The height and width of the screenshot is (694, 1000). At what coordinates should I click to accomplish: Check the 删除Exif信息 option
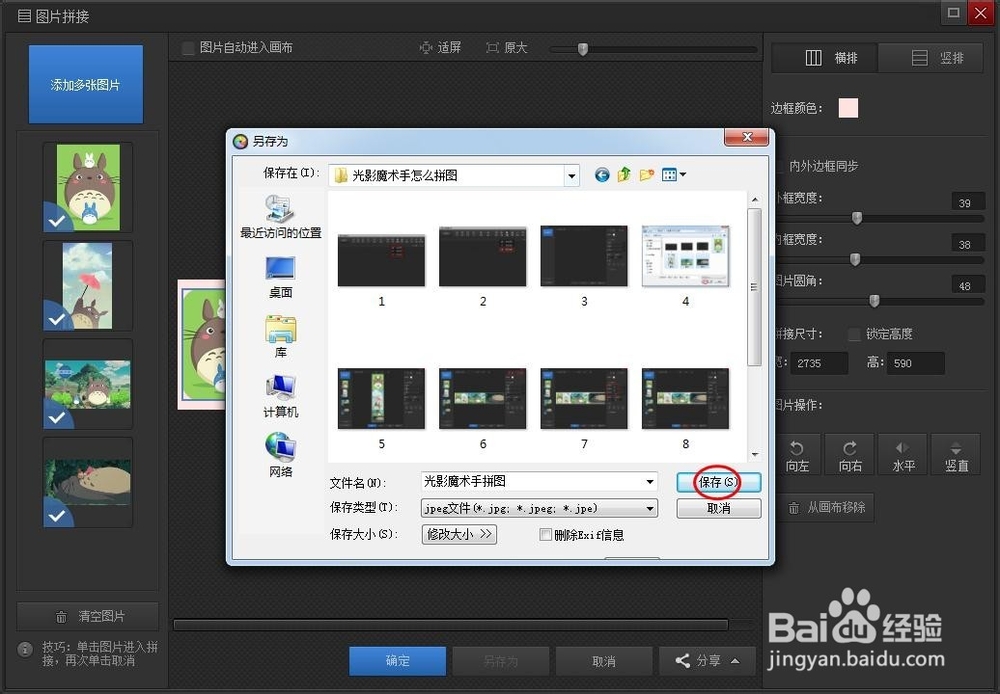(546, 535)
